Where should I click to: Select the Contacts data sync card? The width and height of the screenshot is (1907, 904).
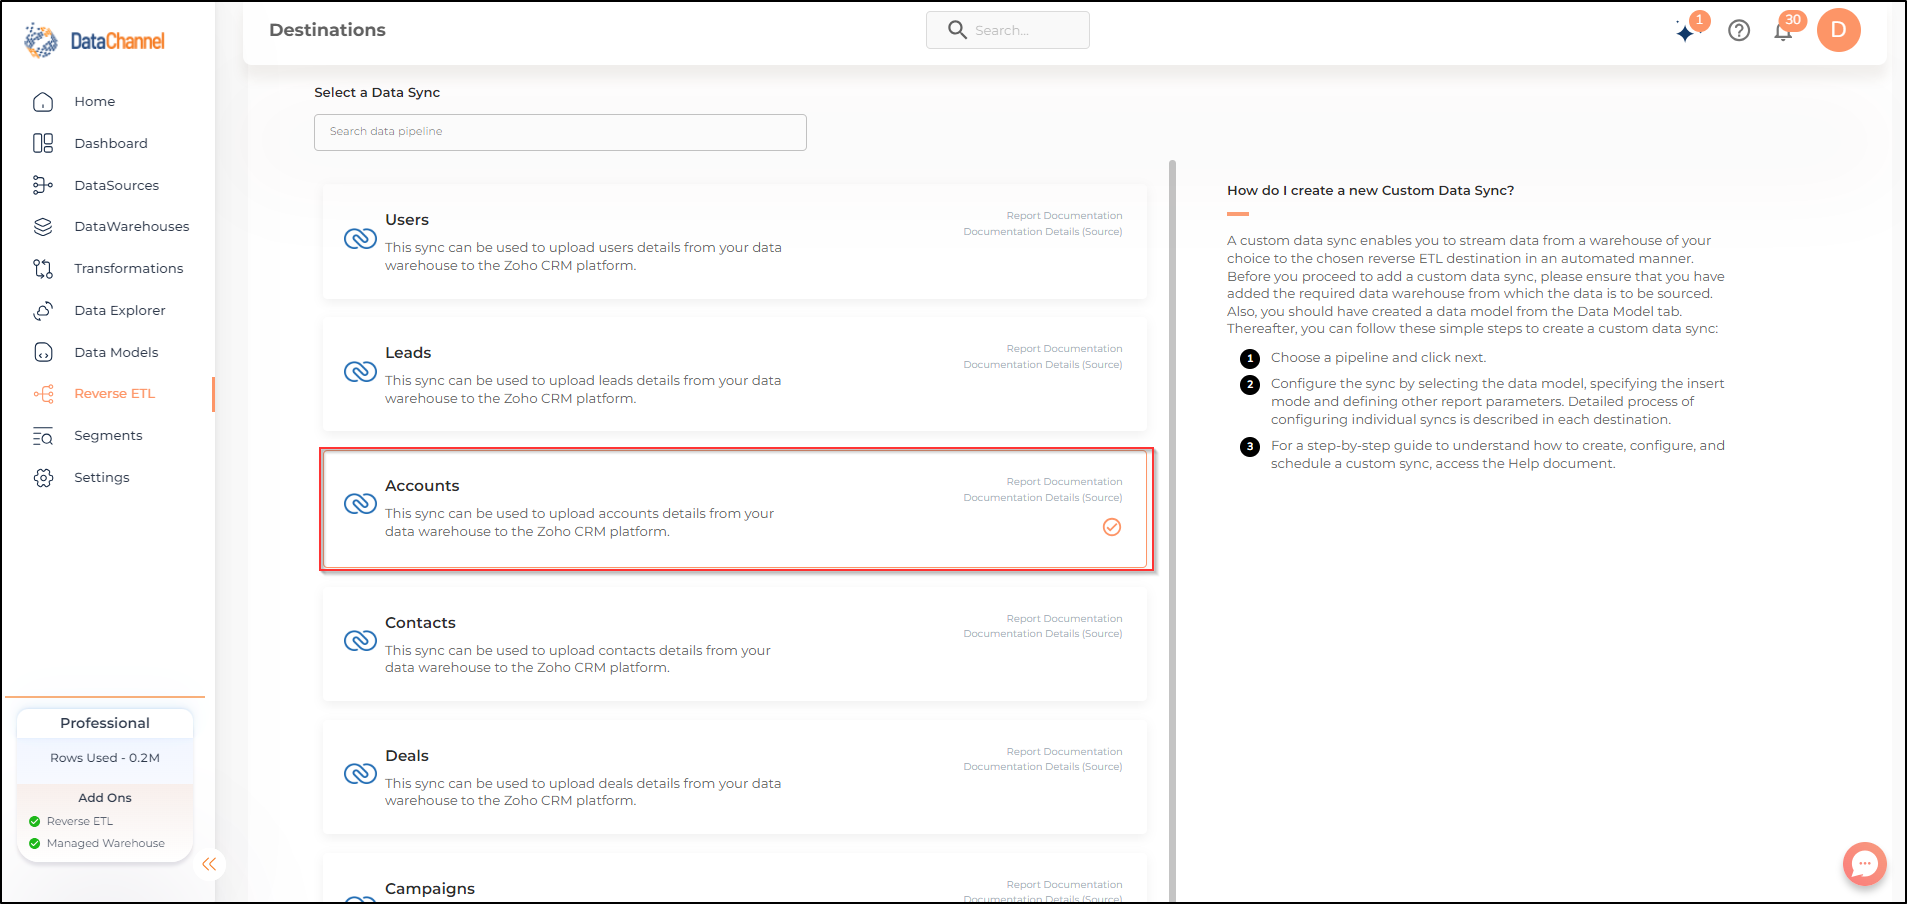tap(735, 644)
